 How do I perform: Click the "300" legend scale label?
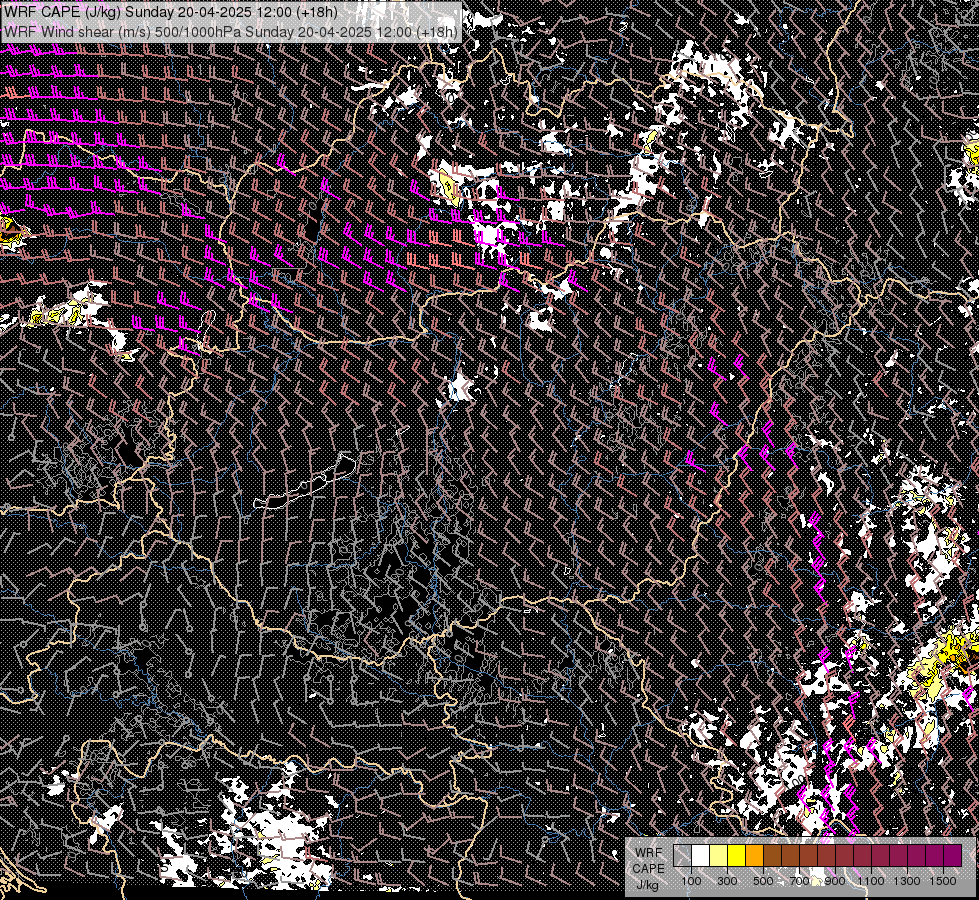(727, 881)
